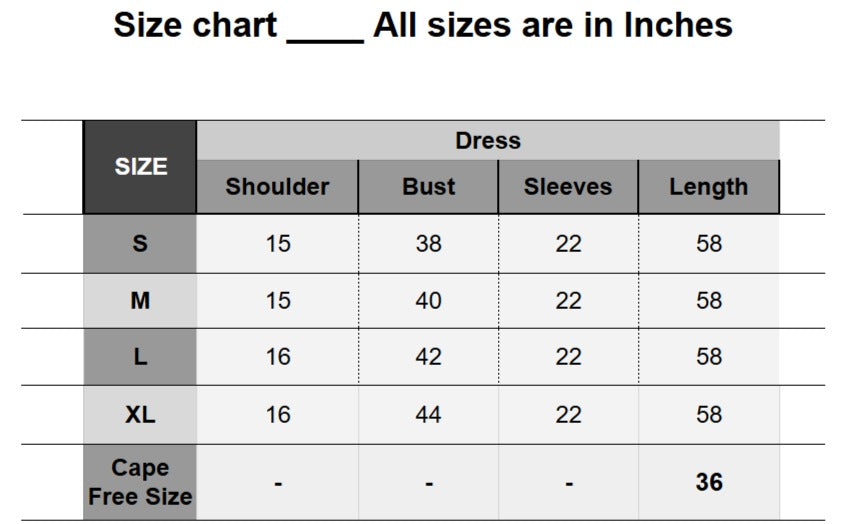
Task: Click the Length column header
Action: point(708,187)
